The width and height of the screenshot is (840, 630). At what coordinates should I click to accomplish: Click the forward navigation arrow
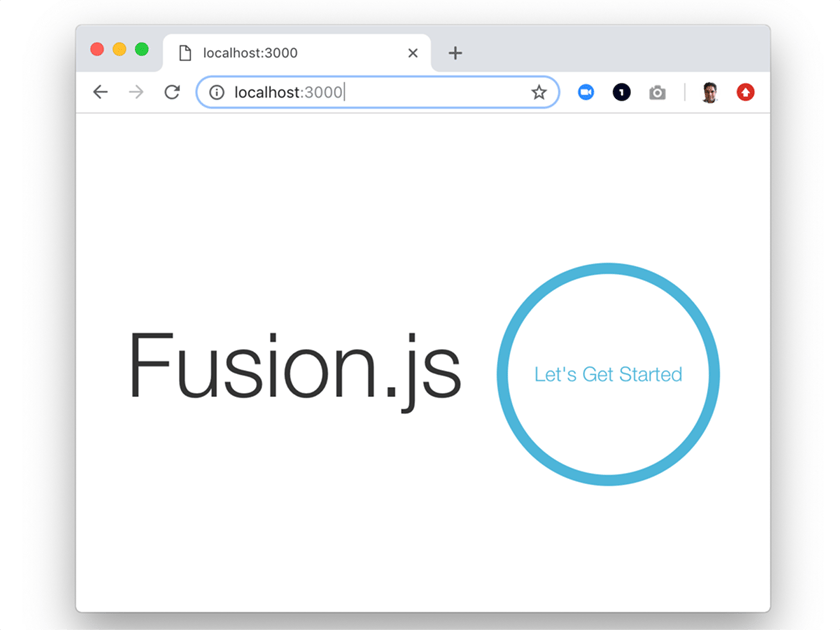[136, 92]
